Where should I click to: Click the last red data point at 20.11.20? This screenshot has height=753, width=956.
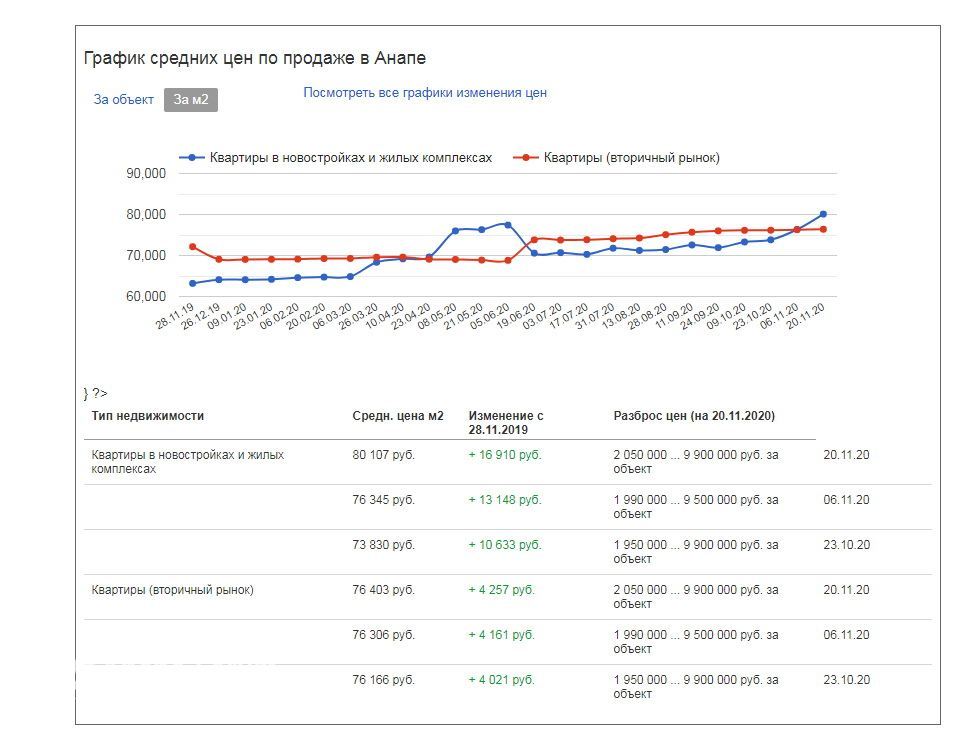click(x=823, y=229)
